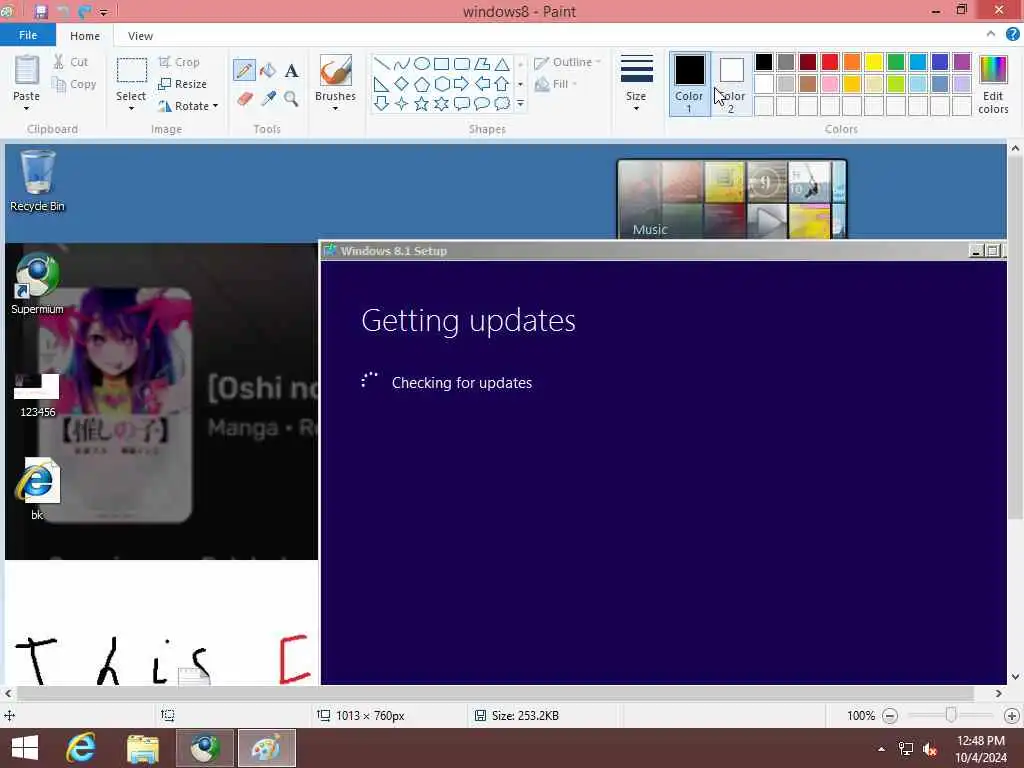Image resolution: width=1024 pixels, height=768 pixels.
Task: Click the Save icon in title bar
Action: [40, 11]
